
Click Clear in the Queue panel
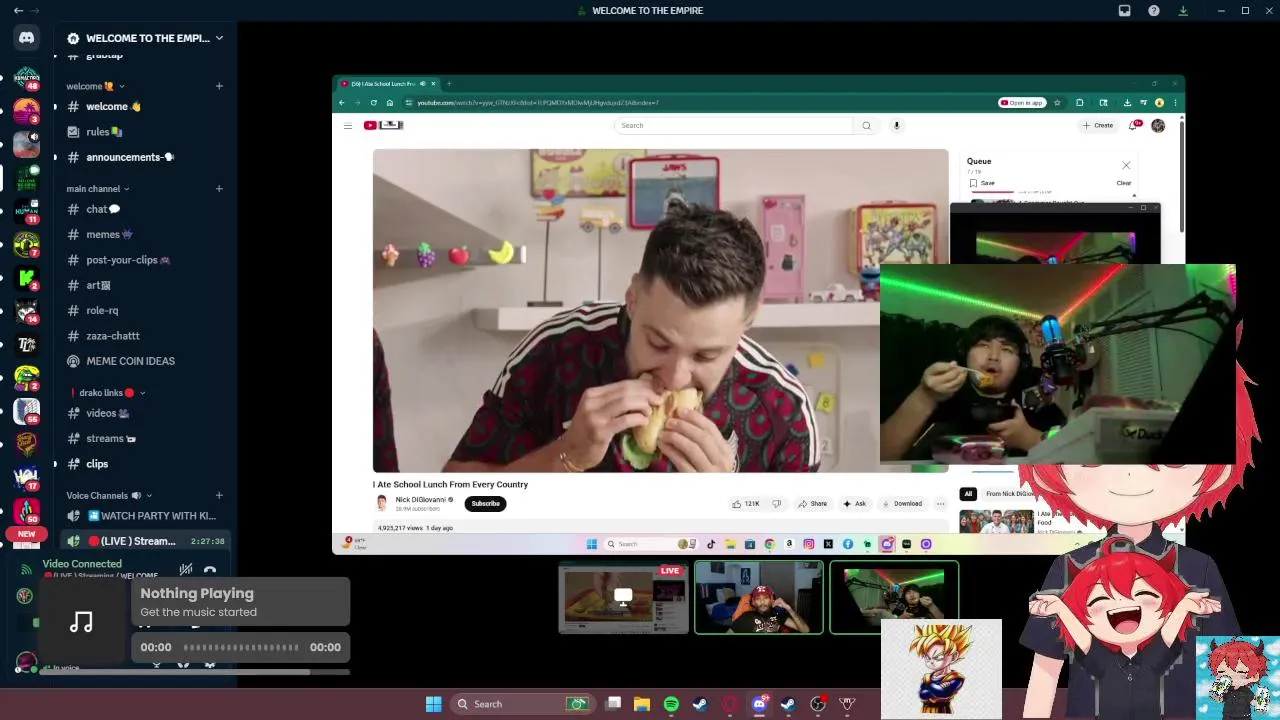1124,183
